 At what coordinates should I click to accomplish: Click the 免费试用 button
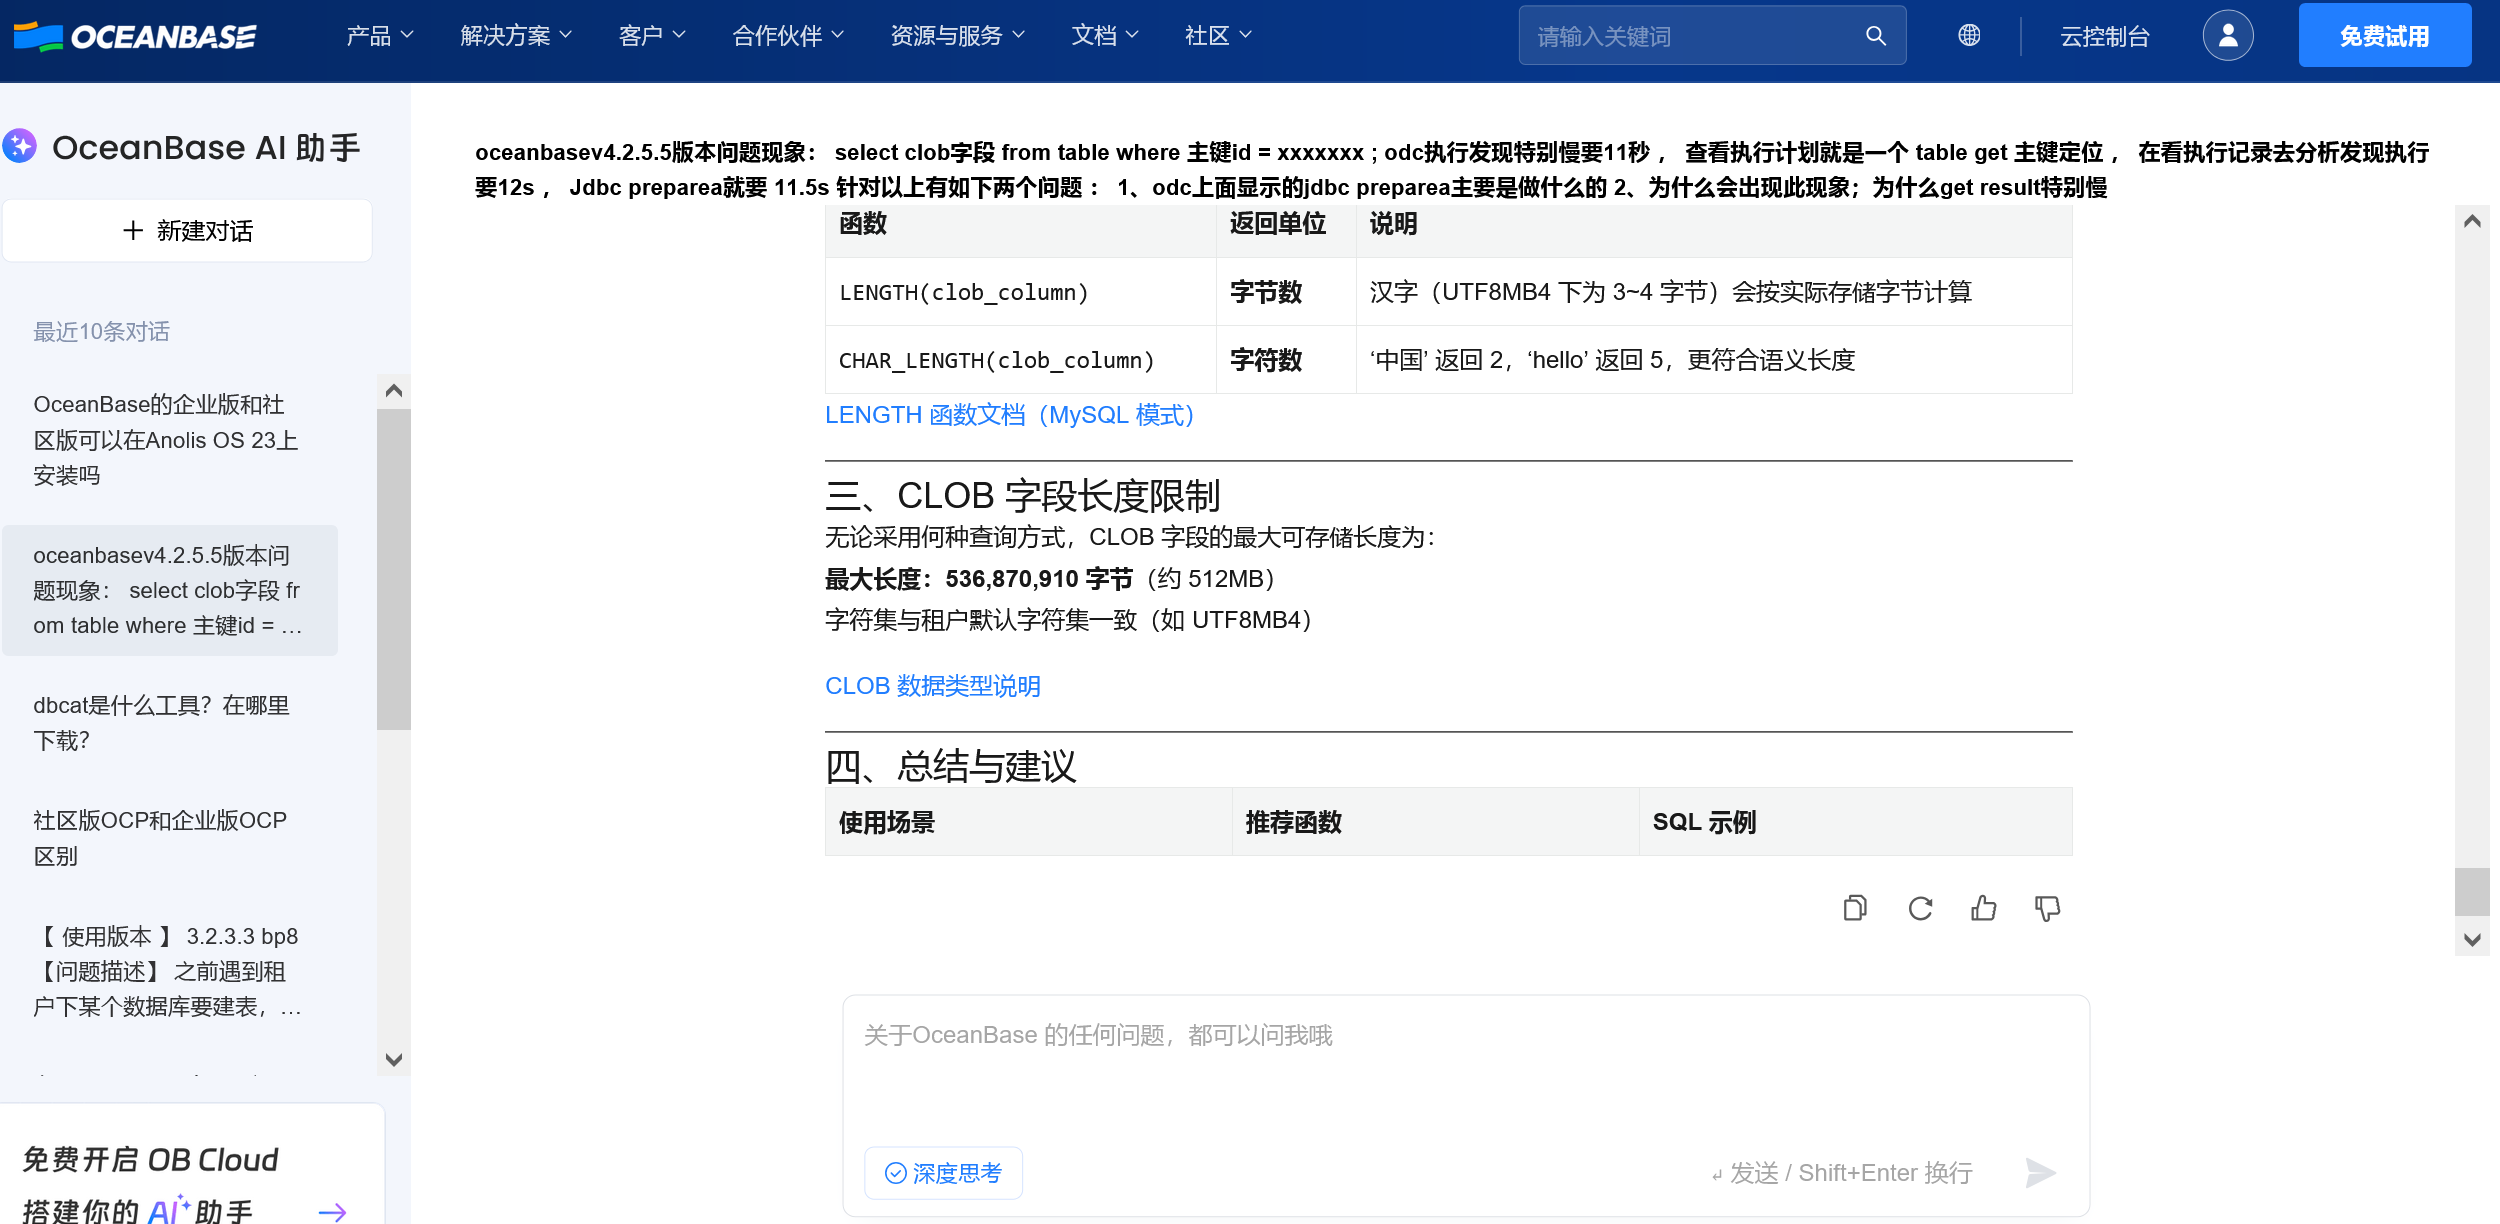[2384, 36]
